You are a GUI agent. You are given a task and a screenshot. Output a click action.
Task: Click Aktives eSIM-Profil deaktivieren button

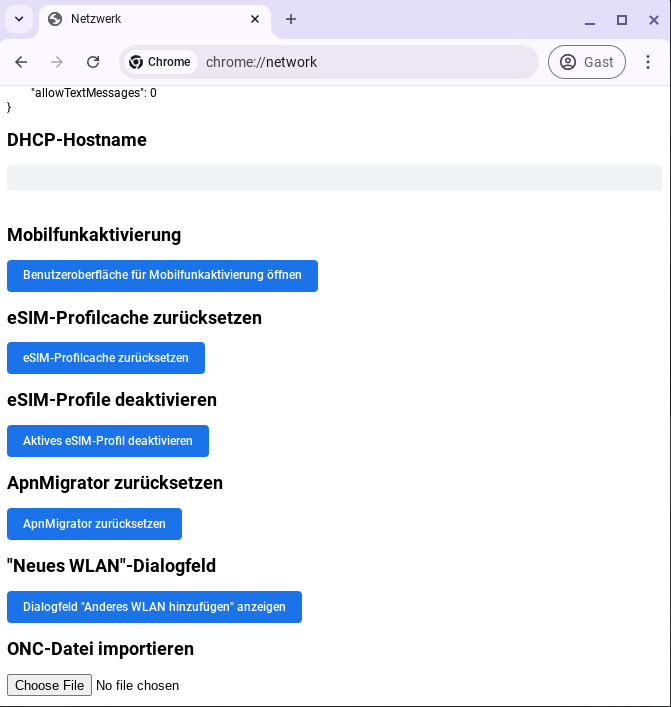108,441
